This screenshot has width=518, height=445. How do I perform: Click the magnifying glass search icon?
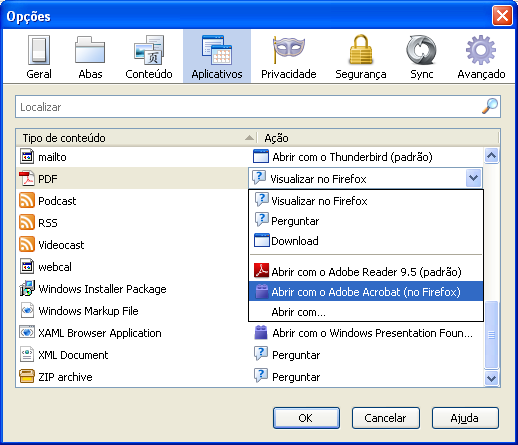[x=490, y=106]
